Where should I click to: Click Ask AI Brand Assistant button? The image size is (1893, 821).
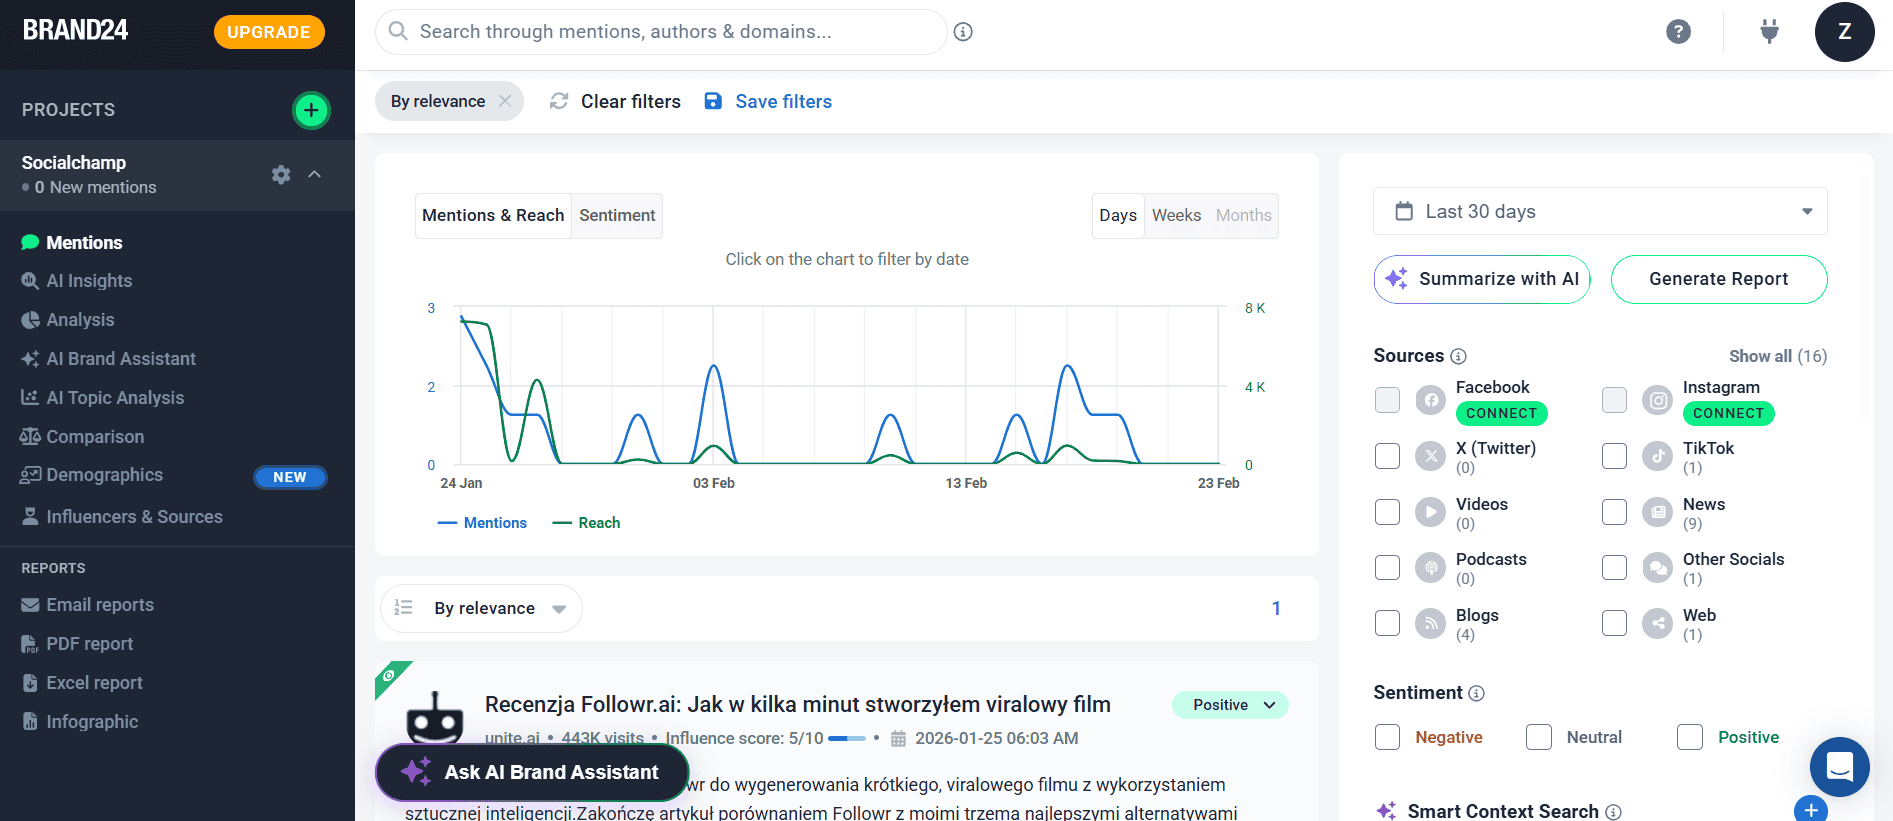pos(532,772)
